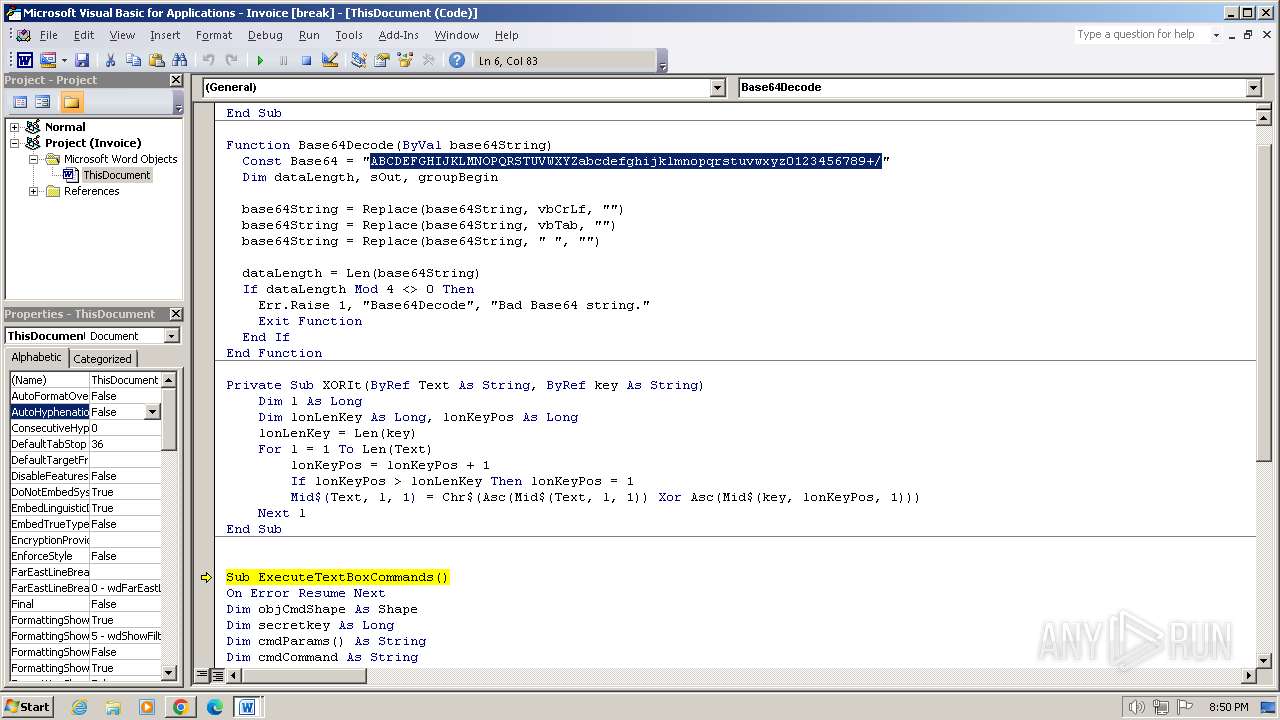Open the Debug menu
1280x720 pixels.
tap(265, 35)
